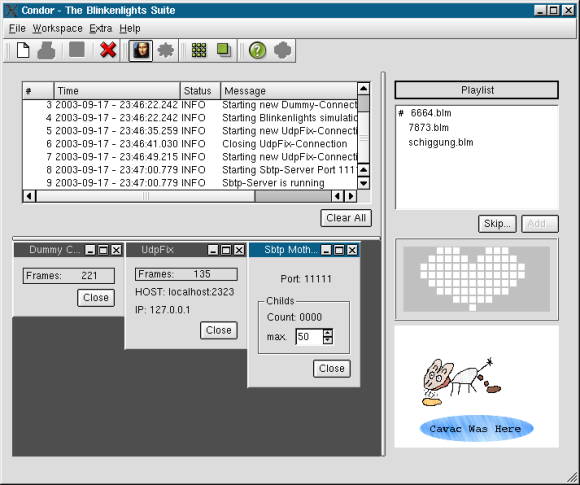Click Close button in UdpFix window

[219, 330]
